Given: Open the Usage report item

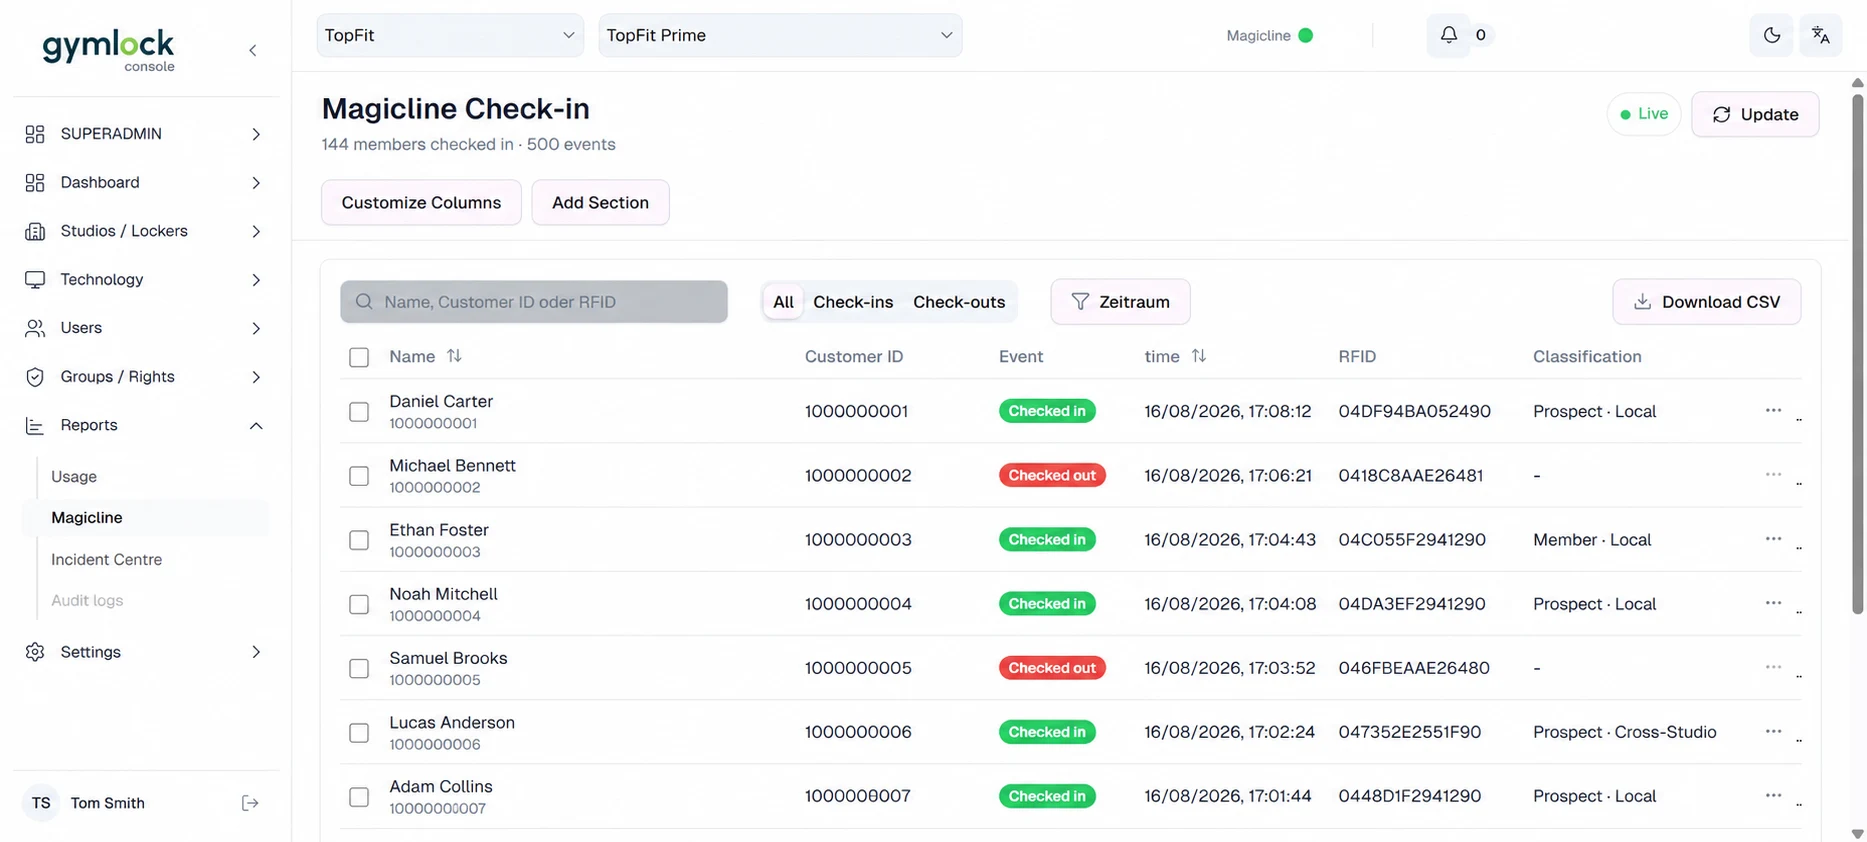Looking at the screenshot, I should tap(74, 477).
